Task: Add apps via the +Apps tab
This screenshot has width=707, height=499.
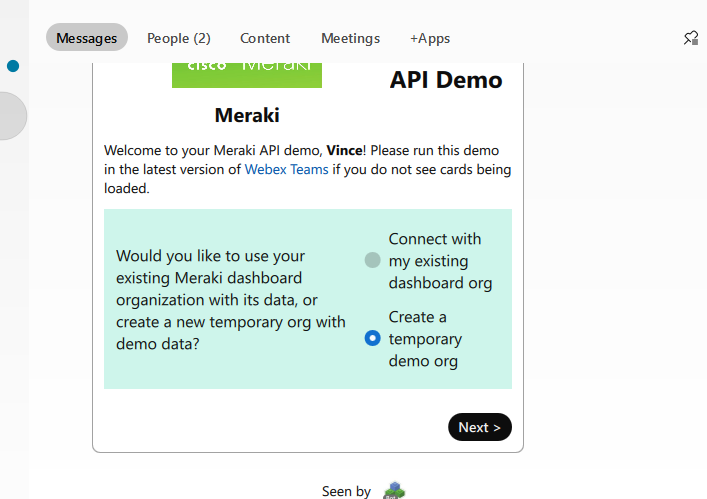Action: pyautogui.click(x=430, y=38)
